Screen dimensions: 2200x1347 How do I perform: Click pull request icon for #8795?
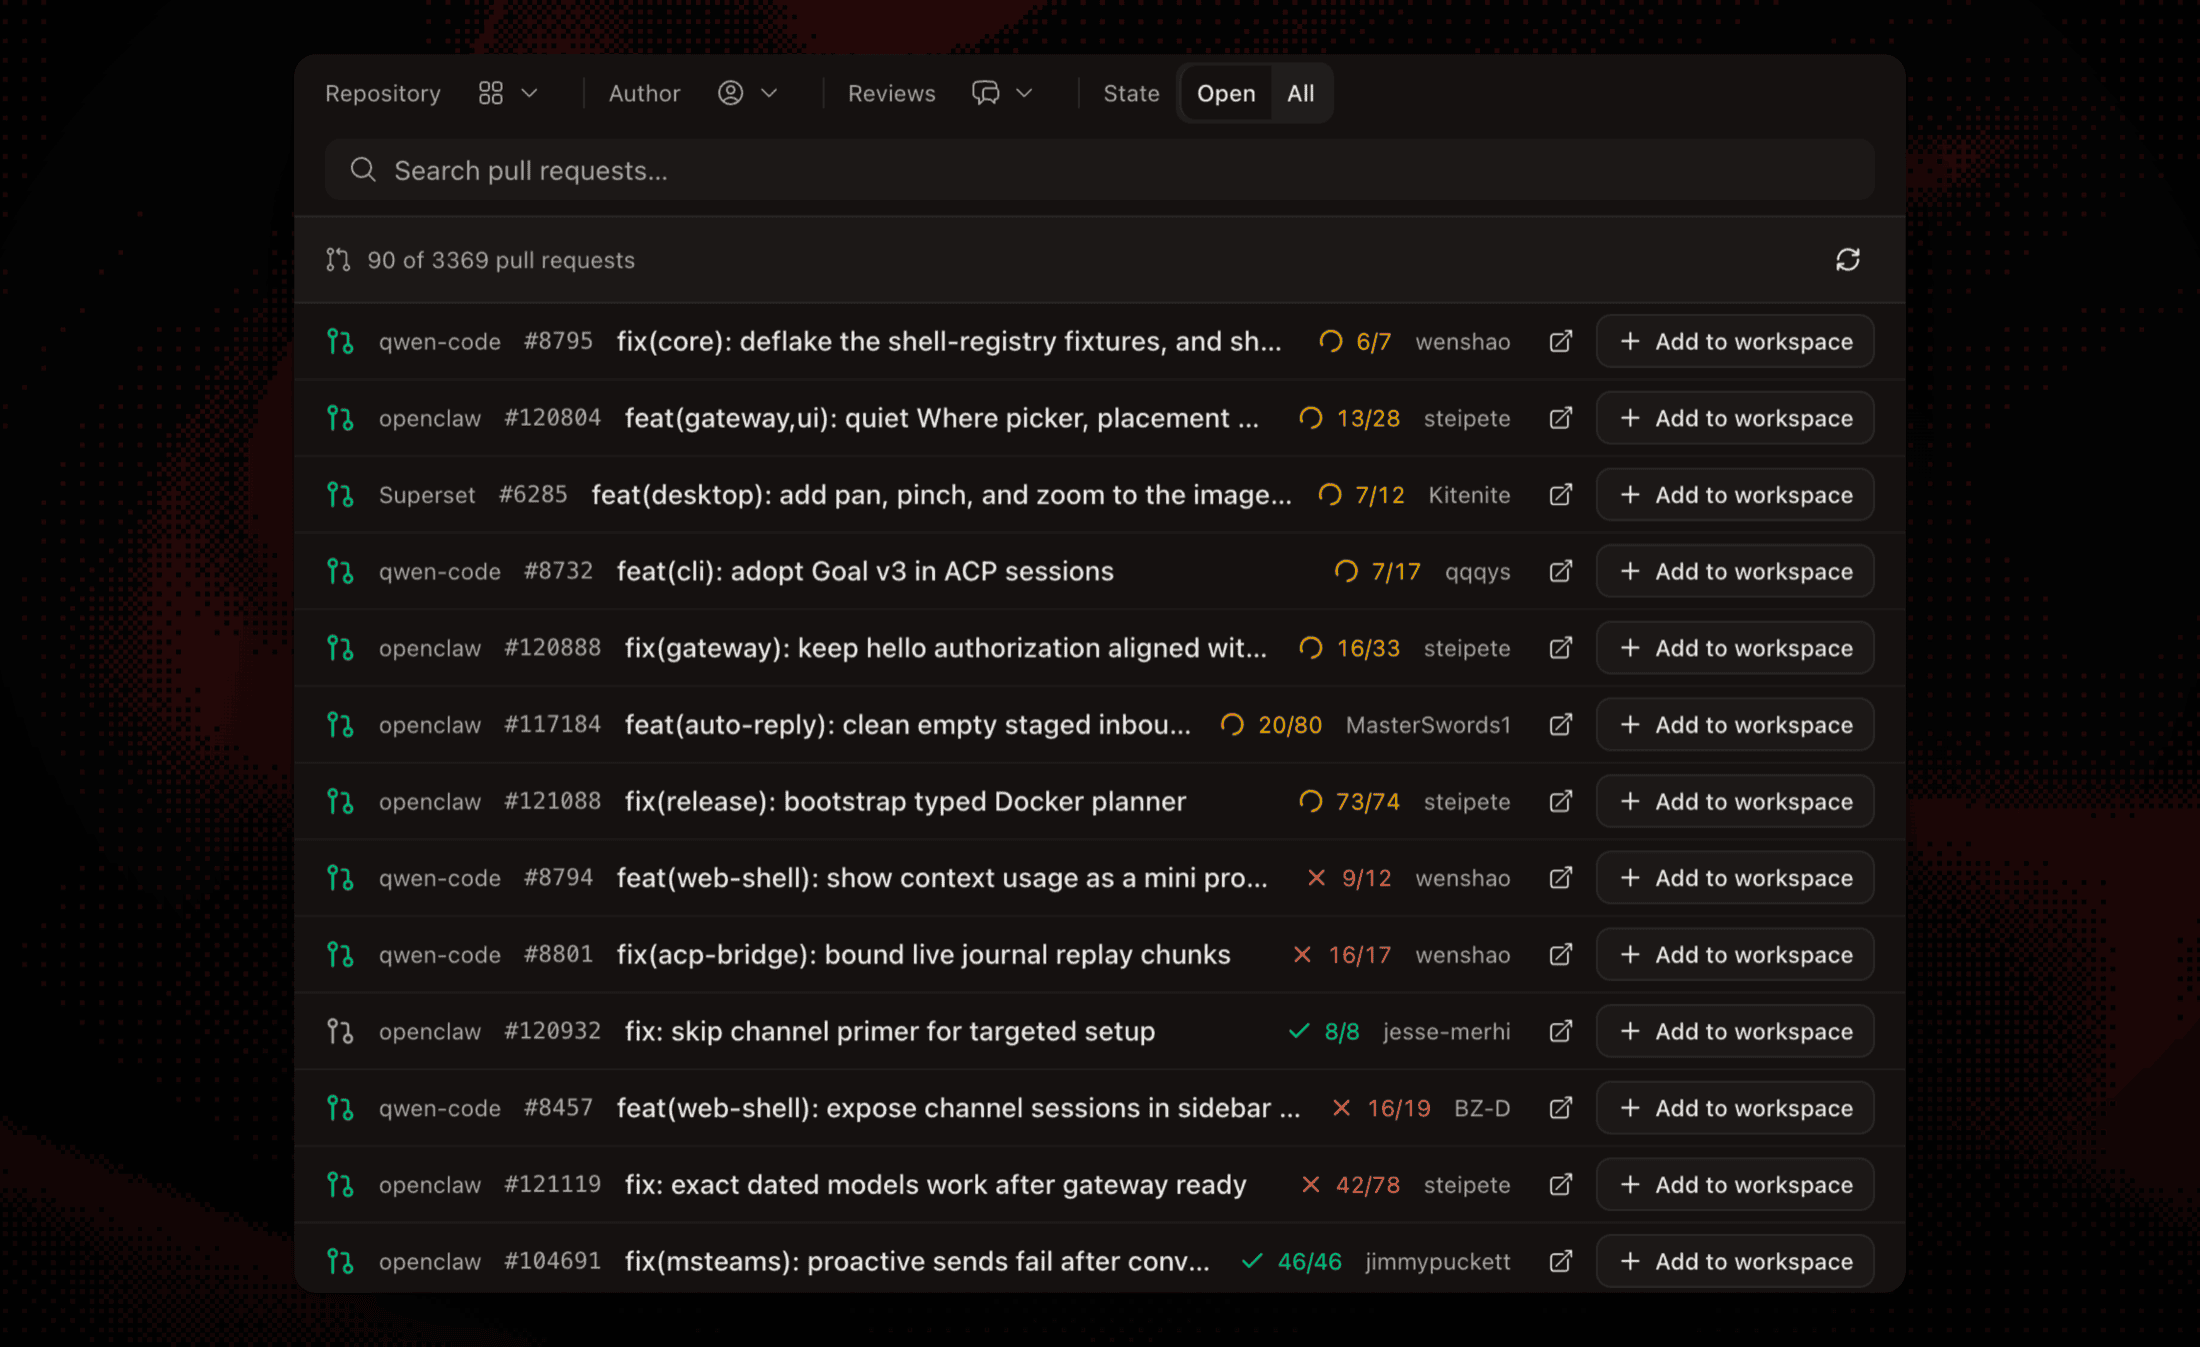(340, 342)
